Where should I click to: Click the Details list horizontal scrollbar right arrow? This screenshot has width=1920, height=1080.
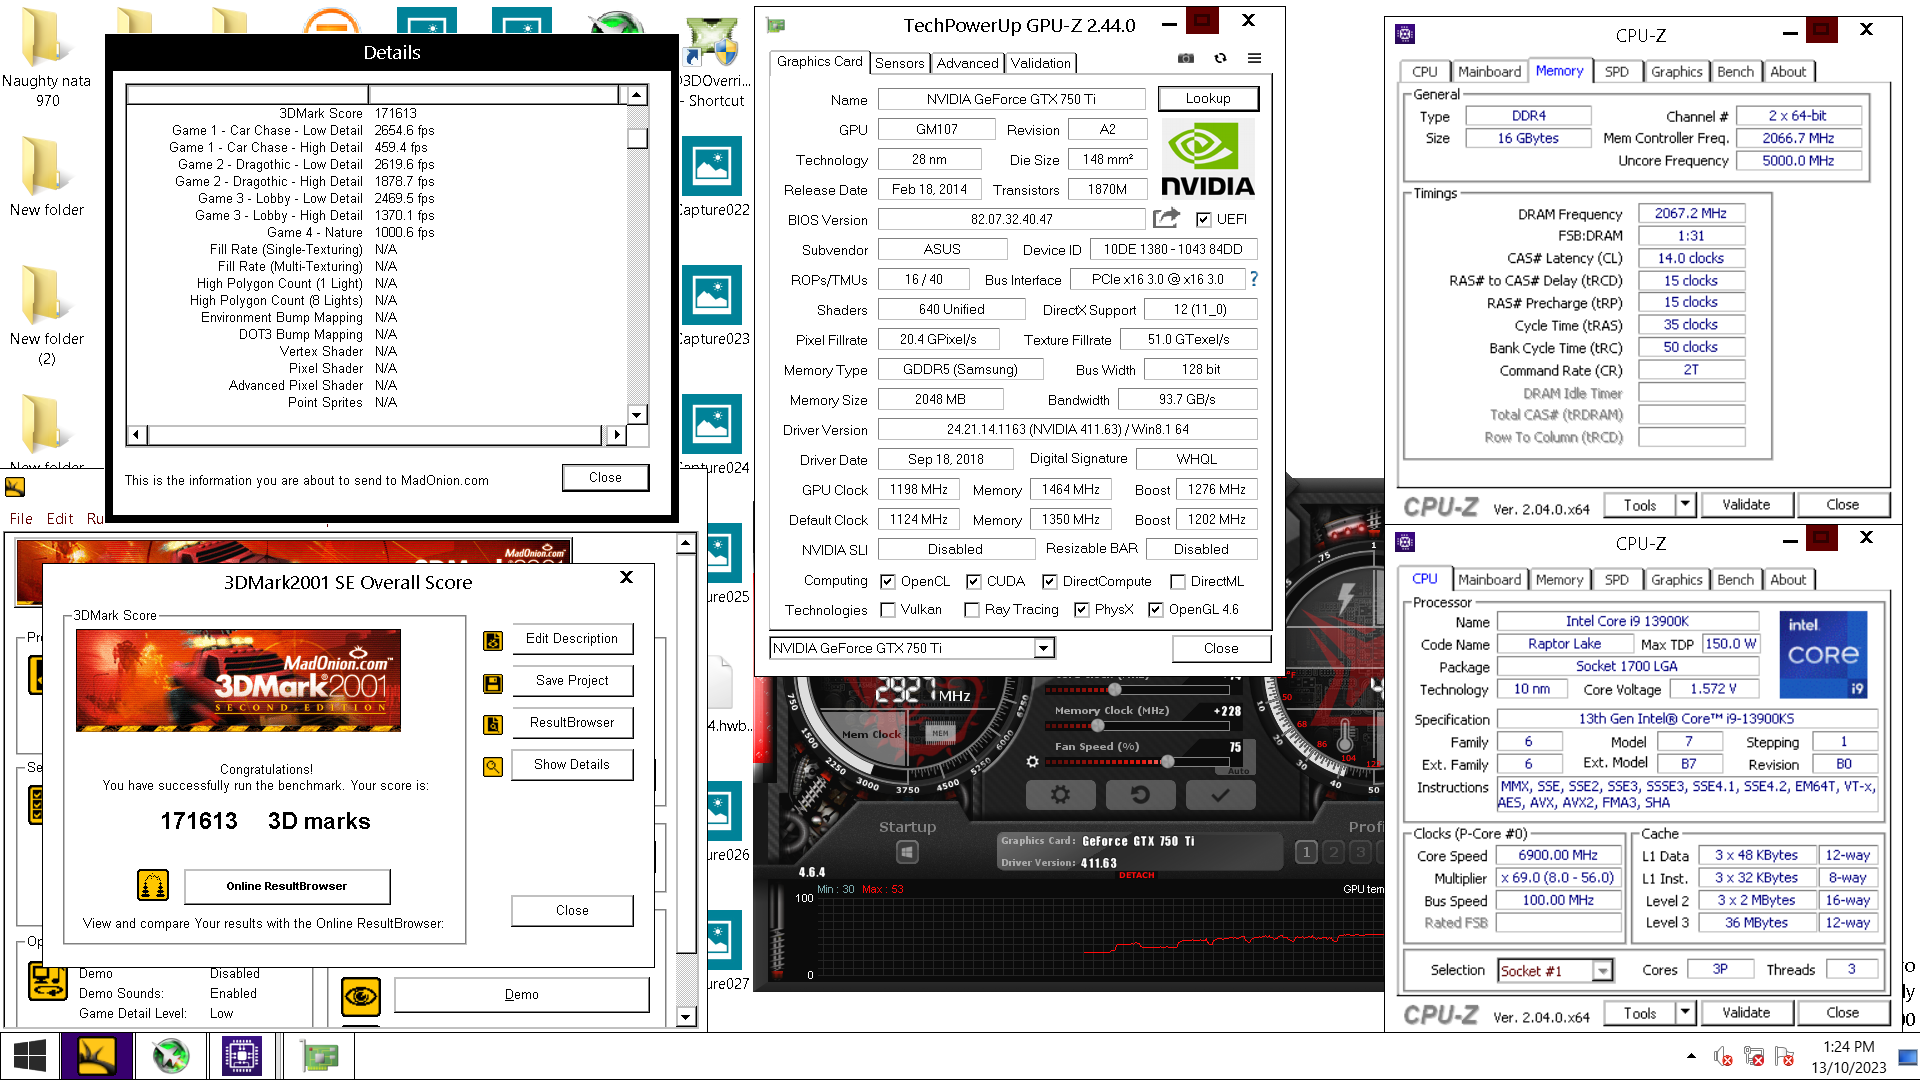[617, 435]
